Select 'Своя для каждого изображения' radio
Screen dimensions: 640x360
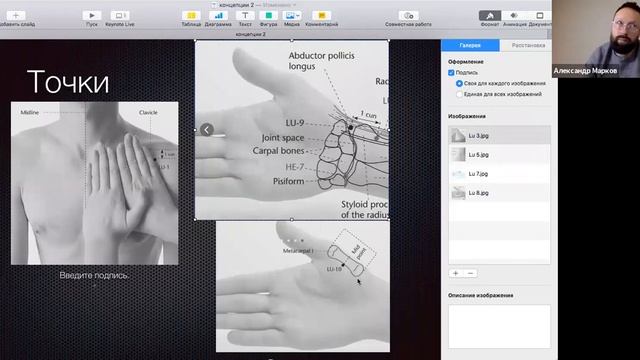point(459,83)
